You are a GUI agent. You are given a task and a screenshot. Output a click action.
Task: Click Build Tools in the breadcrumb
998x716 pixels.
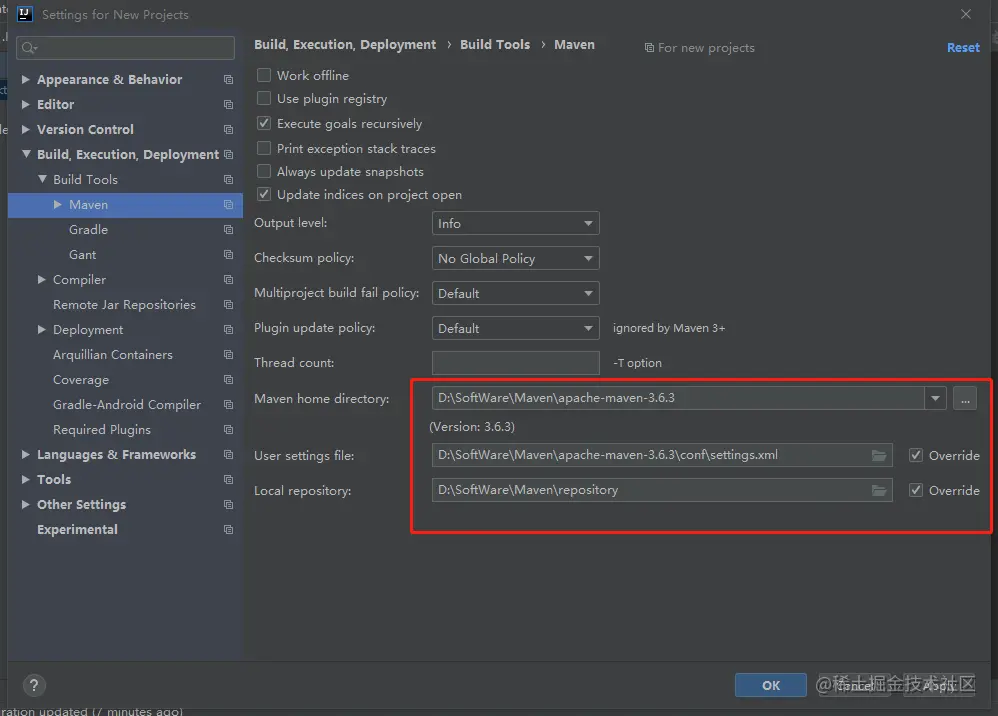coord(495,45)
